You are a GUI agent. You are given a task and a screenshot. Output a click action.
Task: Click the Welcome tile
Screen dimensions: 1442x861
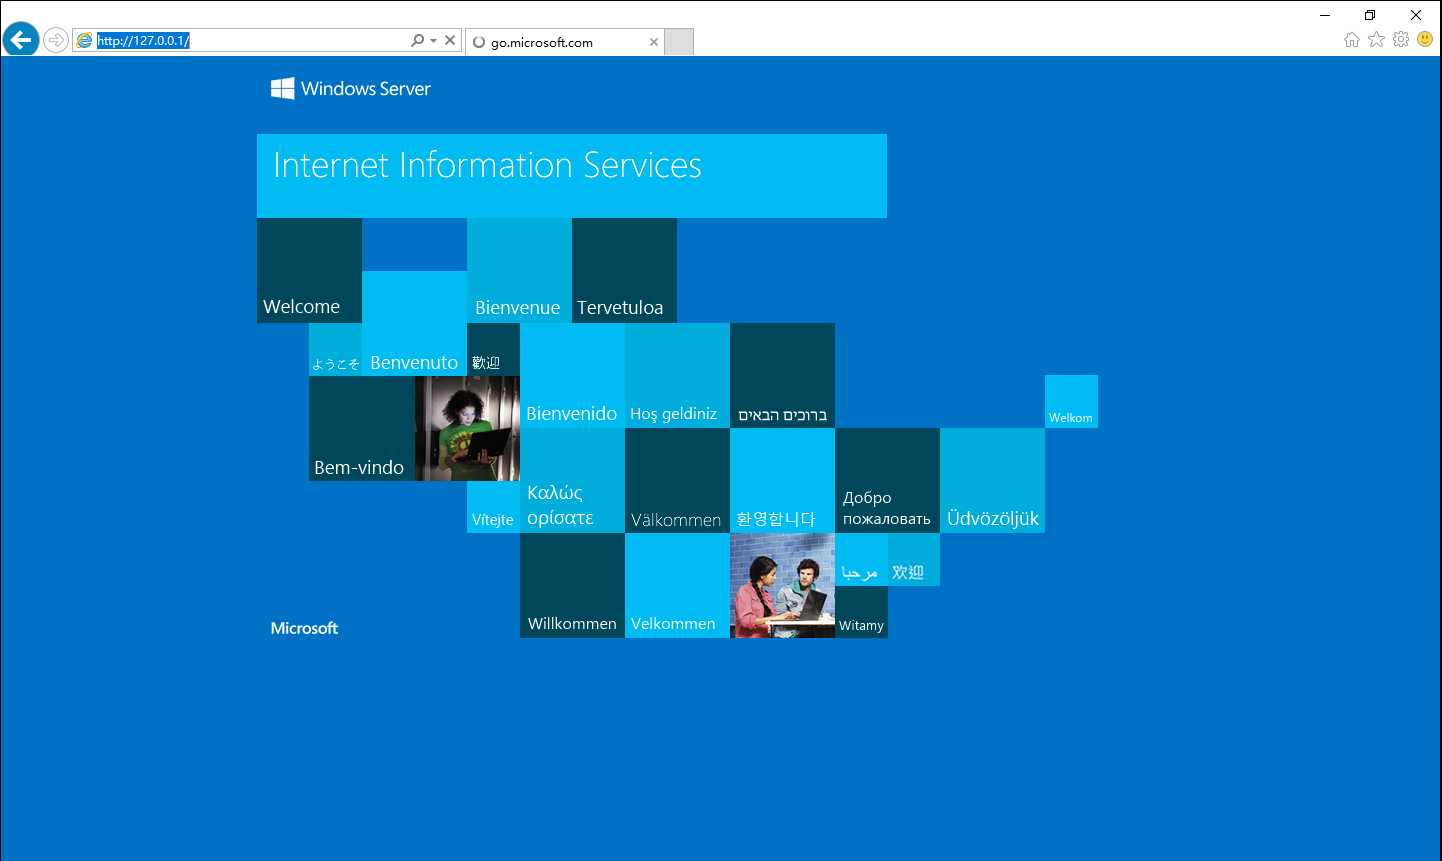tap(309, 270)
